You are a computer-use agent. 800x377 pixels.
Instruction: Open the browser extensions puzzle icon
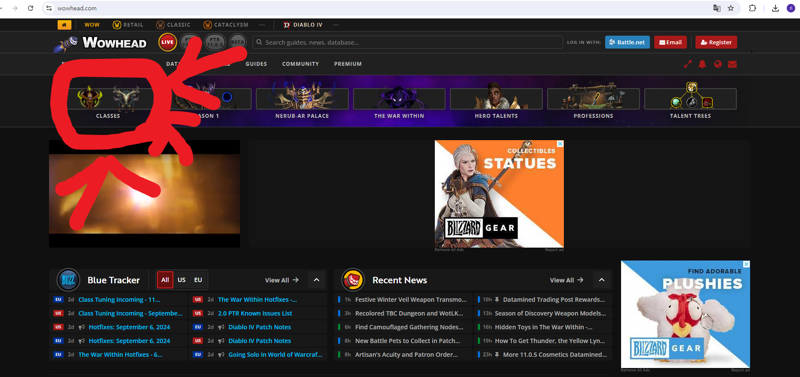pyautogui.click(x=752, y=8)
